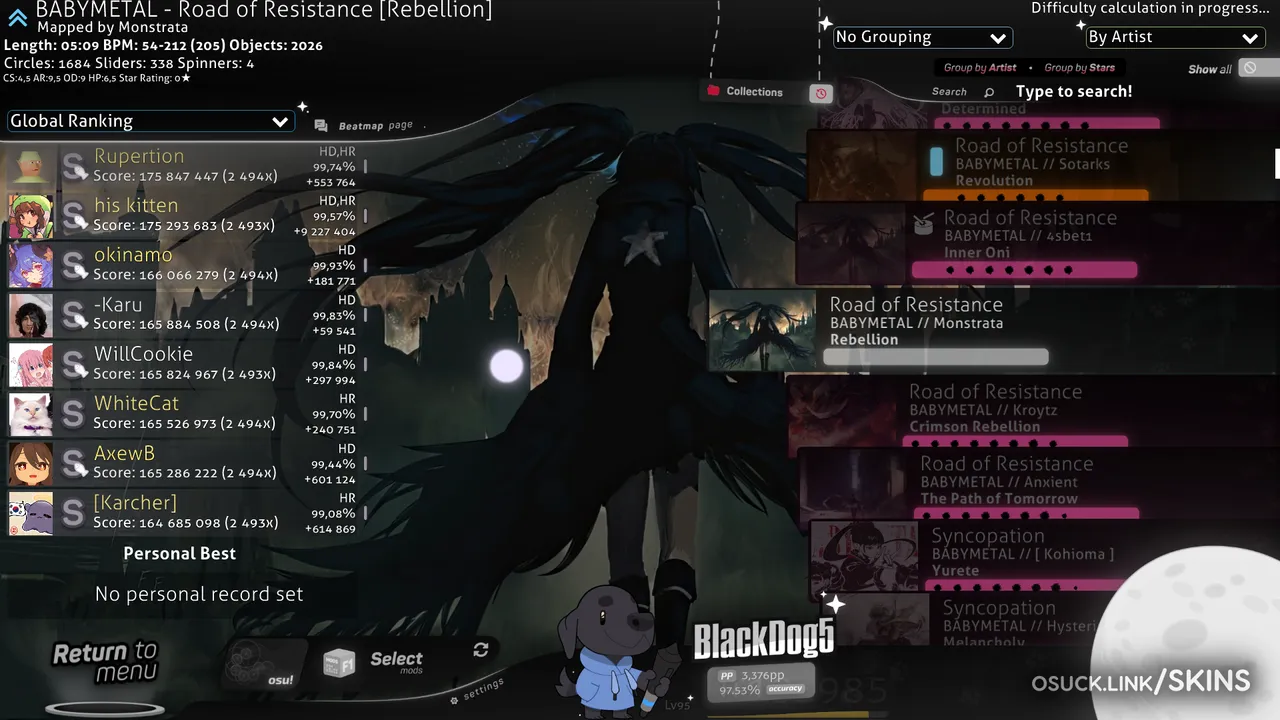Select the Syncopation Melancholy beatmap card
1280x720 pixels.
pos(1010,621)
